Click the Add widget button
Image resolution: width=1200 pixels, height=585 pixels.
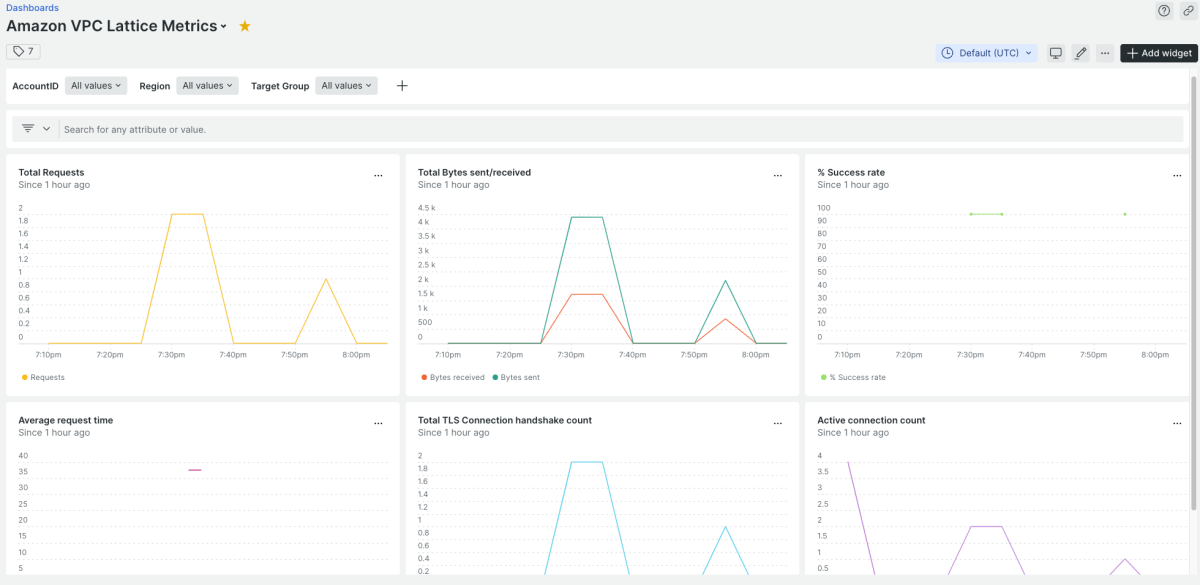coord(1159,53)
